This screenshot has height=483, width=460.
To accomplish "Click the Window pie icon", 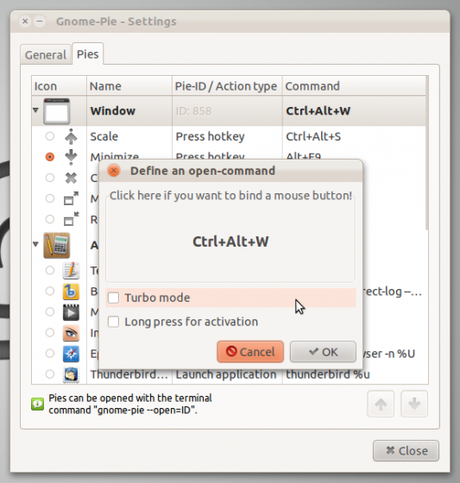I will coord(56,111).
